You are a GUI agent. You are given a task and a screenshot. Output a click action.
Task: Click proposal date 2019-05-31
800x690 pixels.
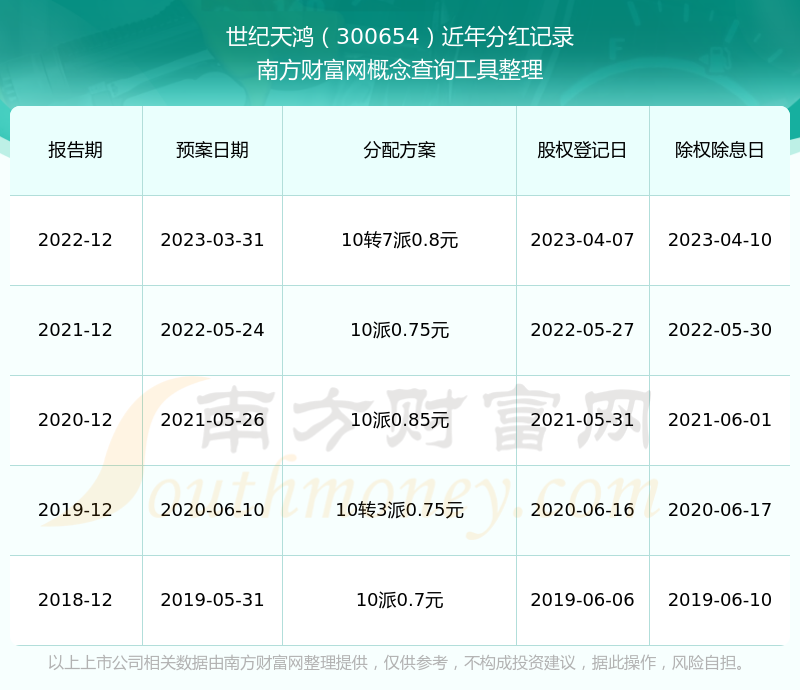pos(212,600)
